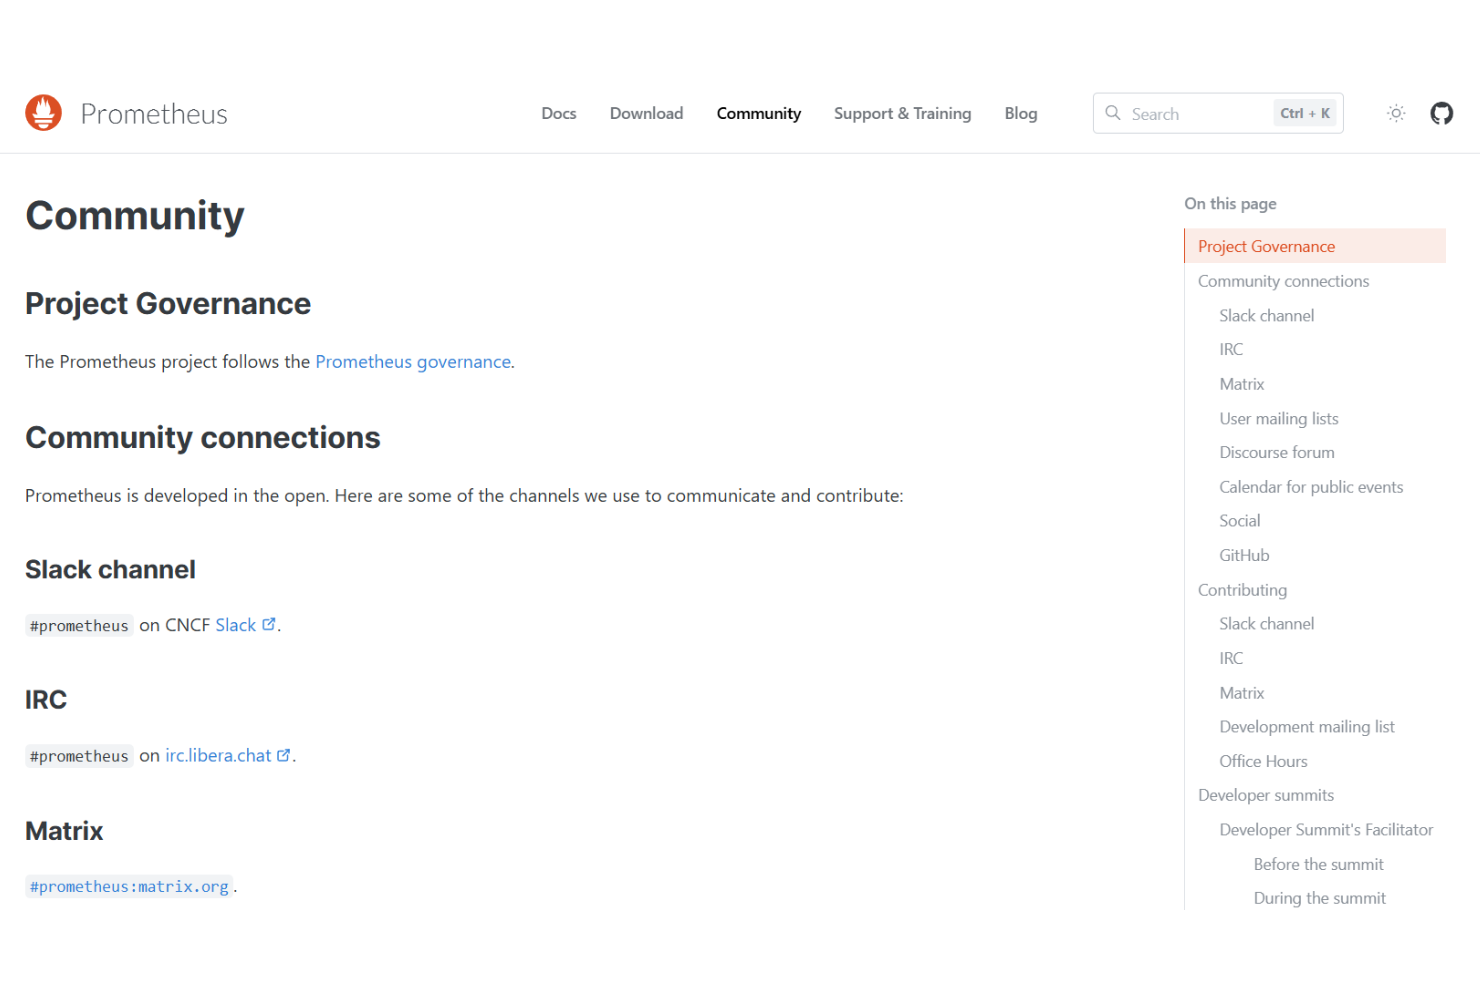This screenshot has width=1480, height=987.
Task: Jump to User mailing lists section
Action: click(1279, 418)
